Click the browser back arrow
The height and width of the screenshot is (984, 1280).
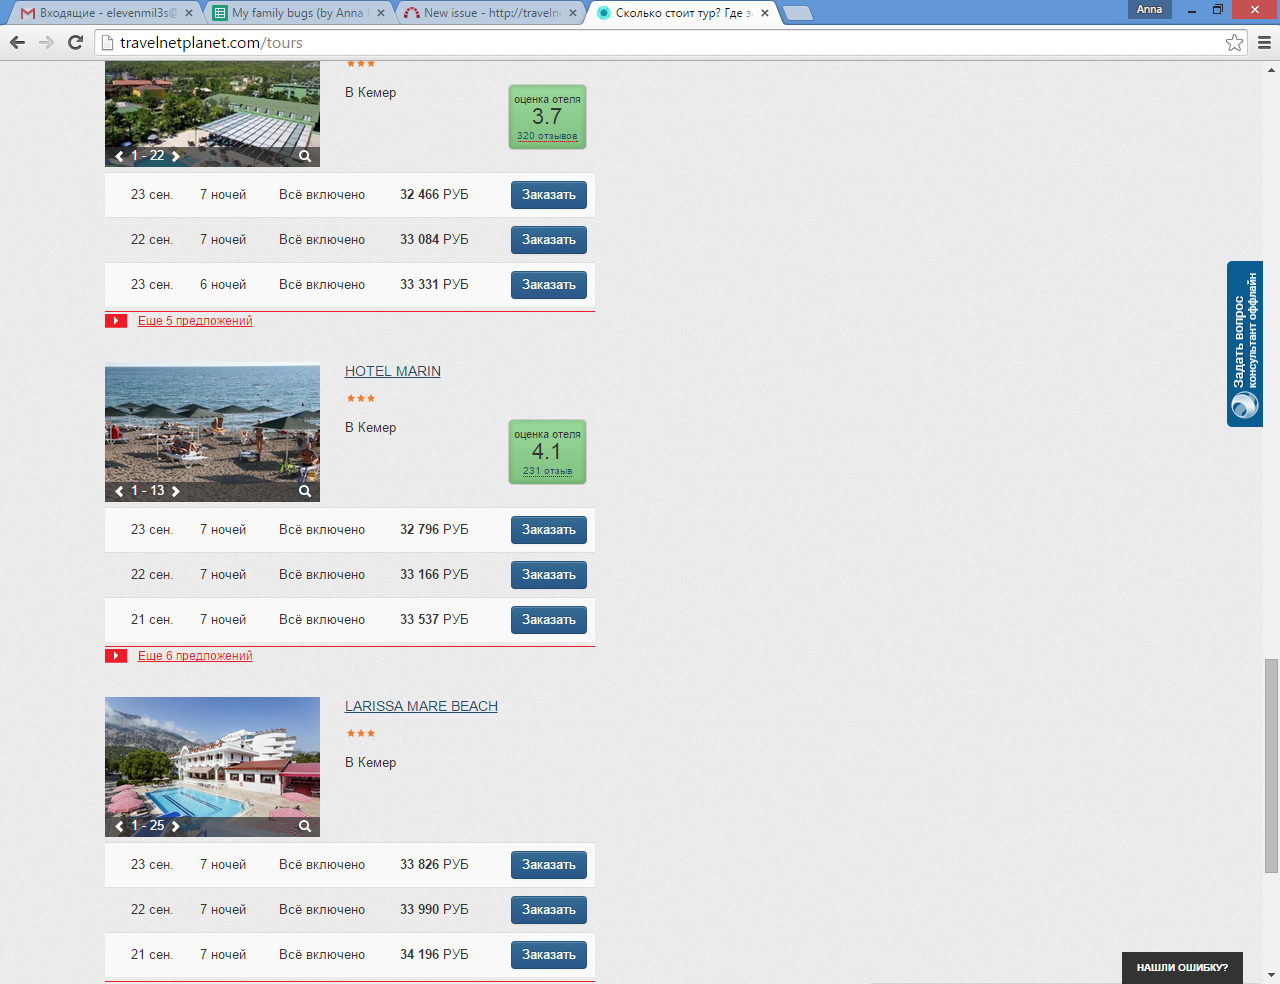pyautogui.click(x=17, y=42)
